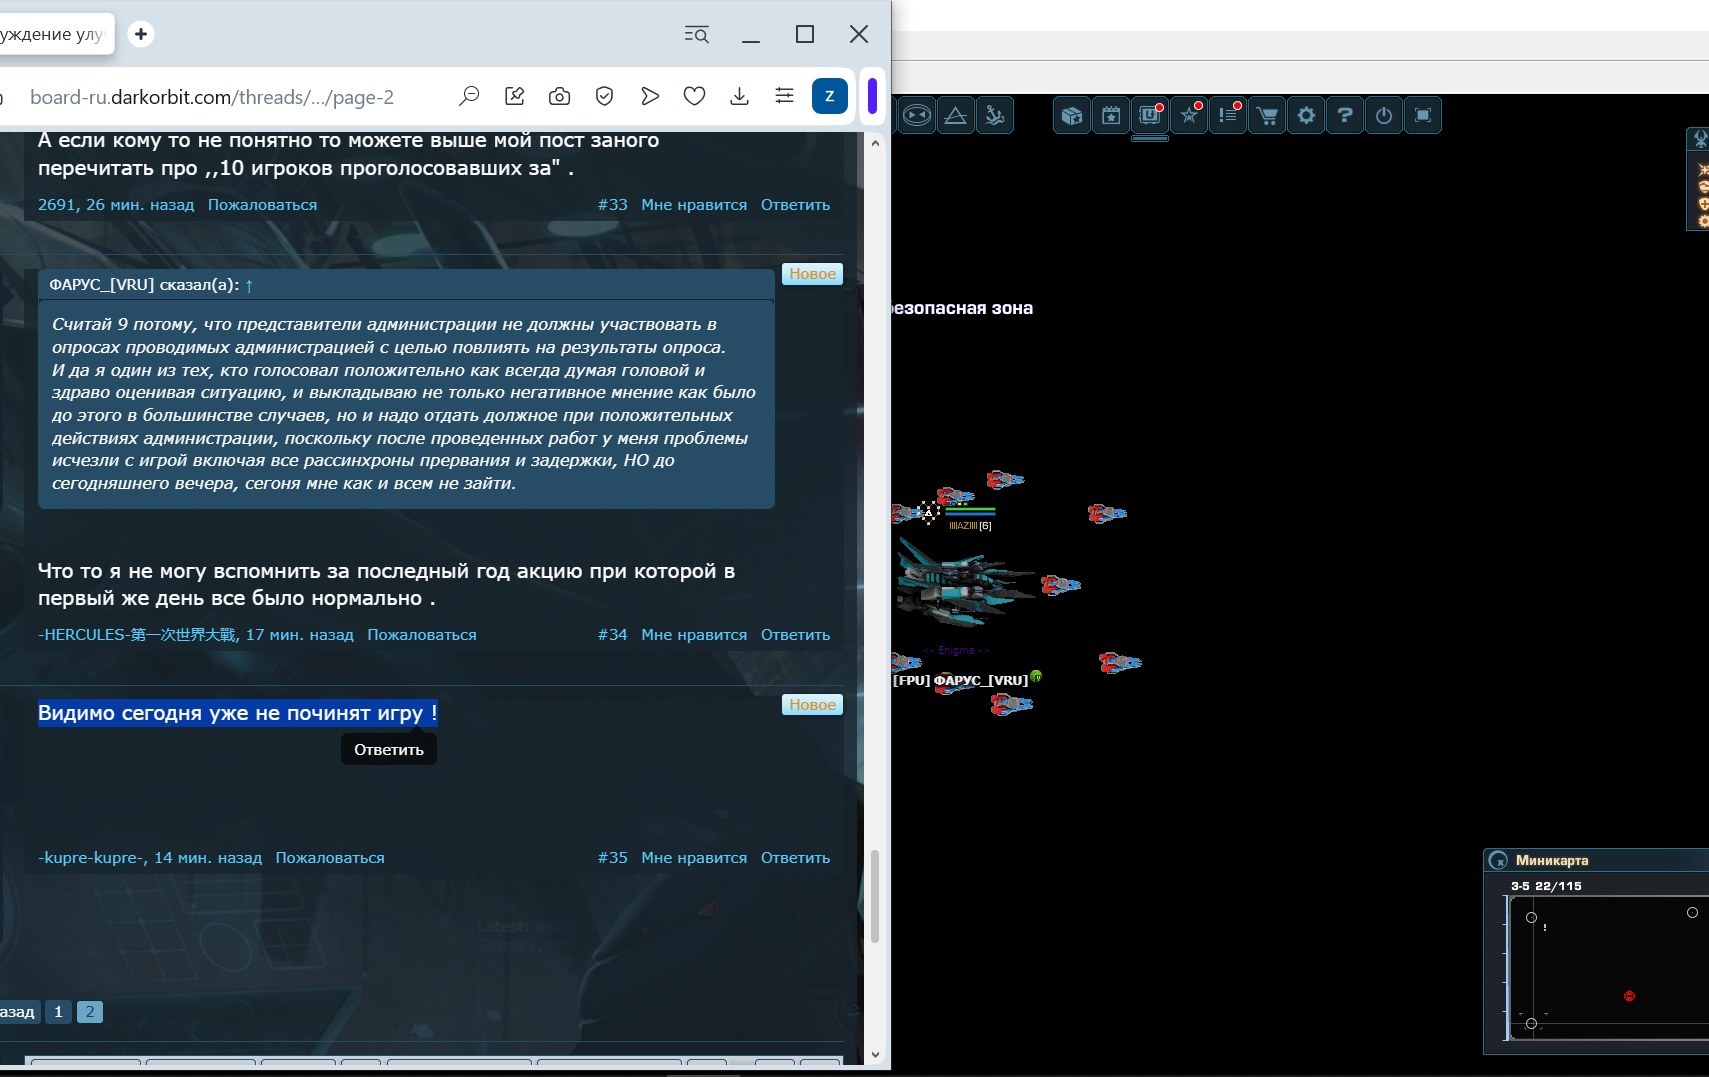Click the 2691 author link on post #33

(x=57, y=204)
